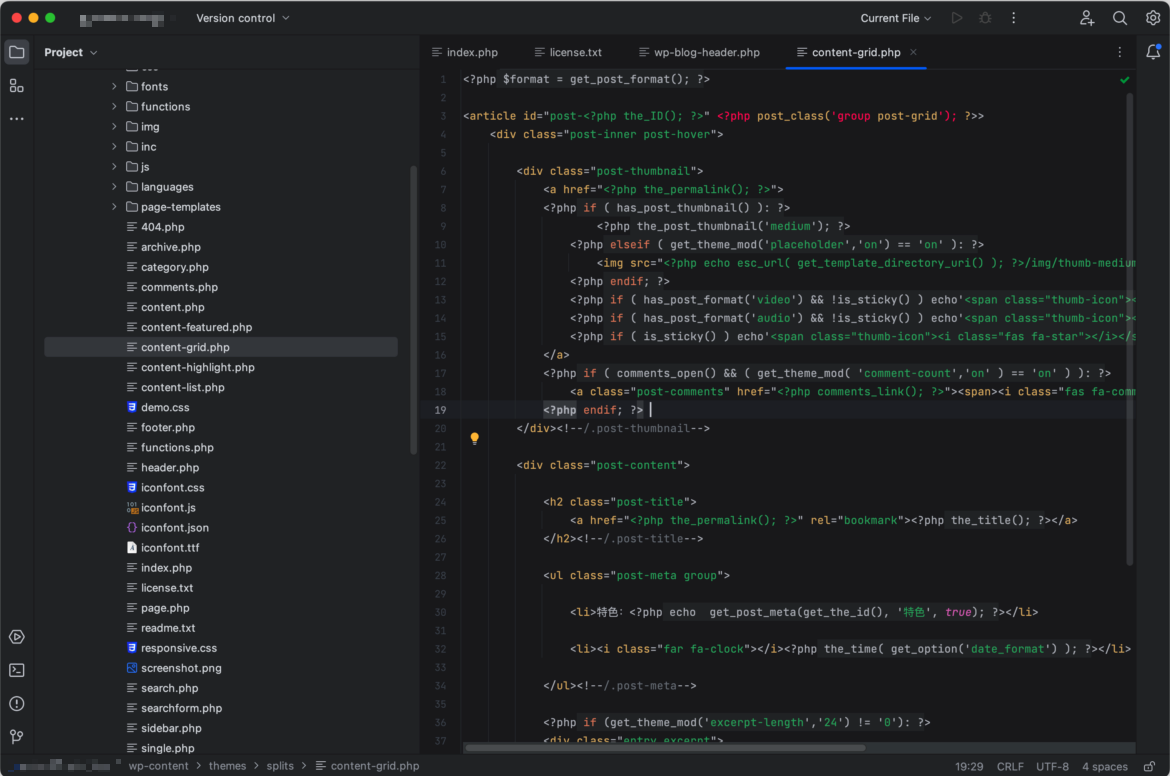Image resolution: width=1170 pixels, height=776 pixels.
Task: Start a Code With Me session
Action: 1086,17
